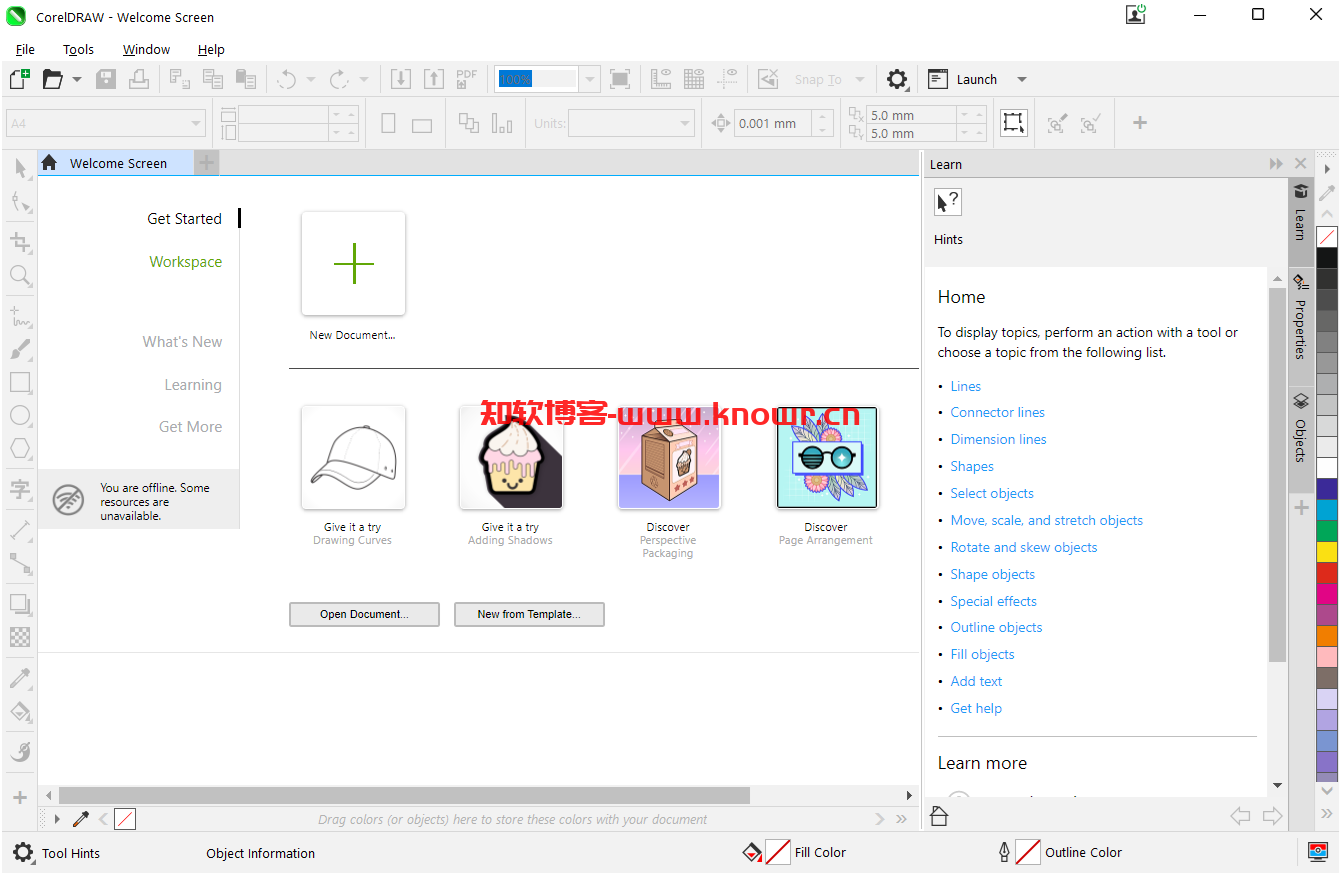Expand the document palette flyout arrow

pos(57,819)
